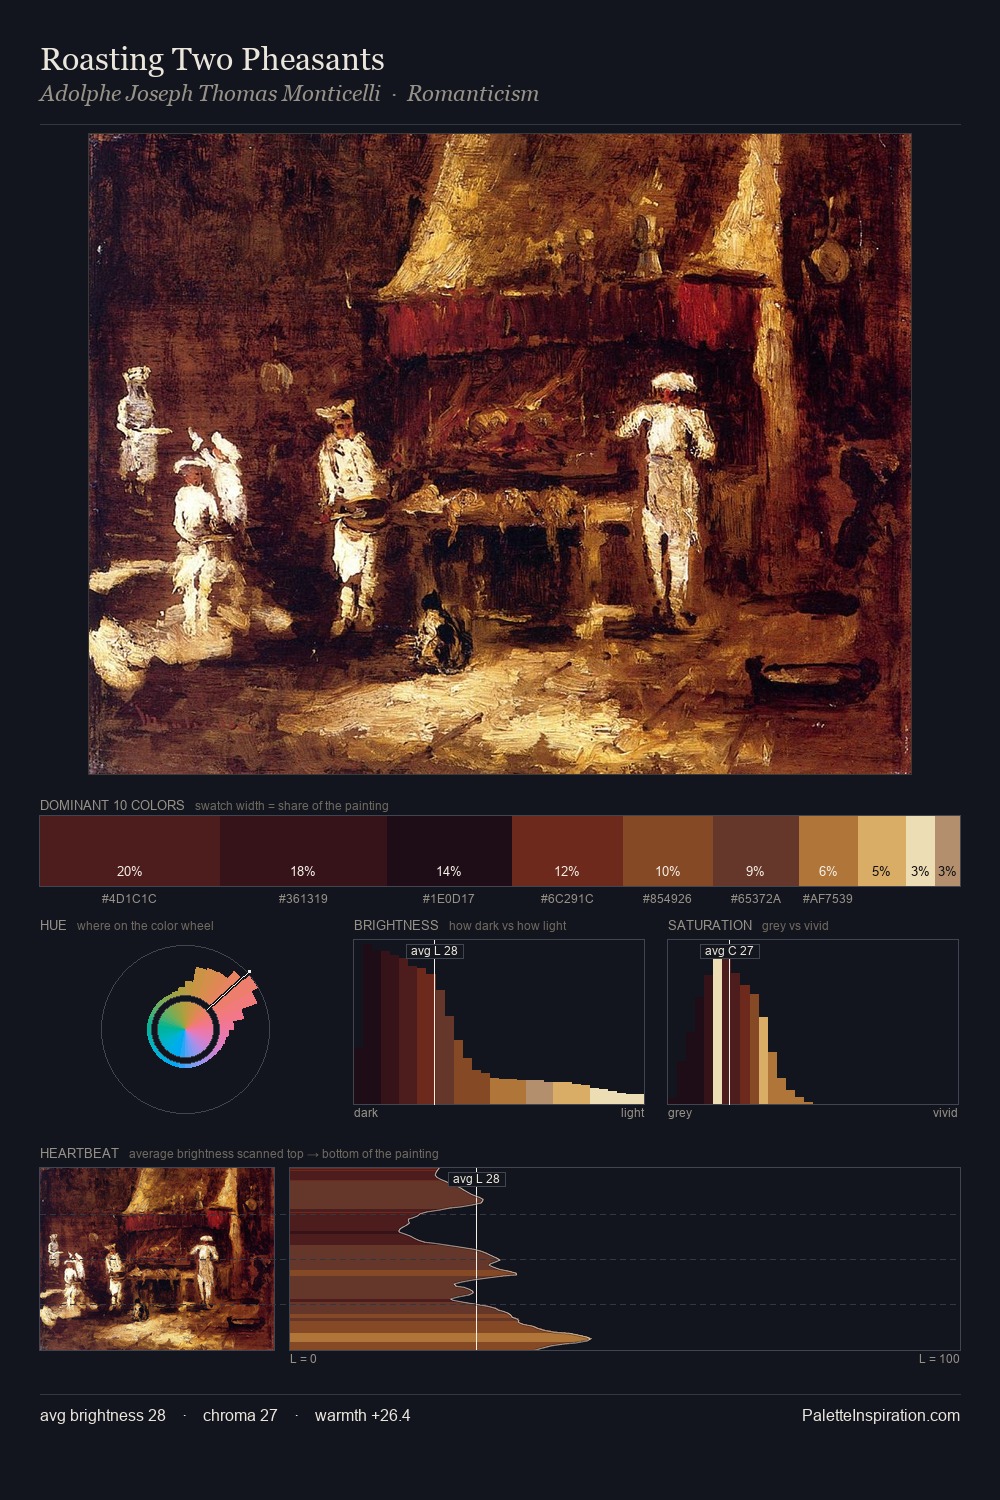1000x1500 pixels.
Task: Click the 20% swatch #4D1C1C
Action: pos(130,851)
